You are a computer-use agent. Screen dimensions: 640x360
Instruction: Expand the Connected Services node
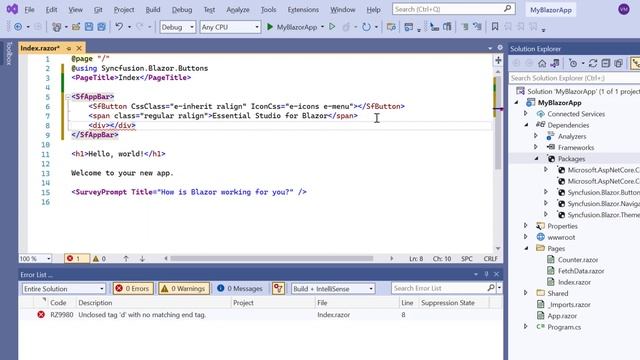[x=526, y=113]
